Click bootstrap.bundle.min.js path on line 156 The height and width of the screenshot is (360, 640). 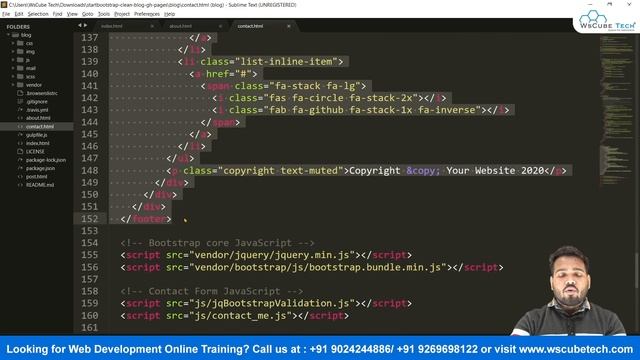318,267
